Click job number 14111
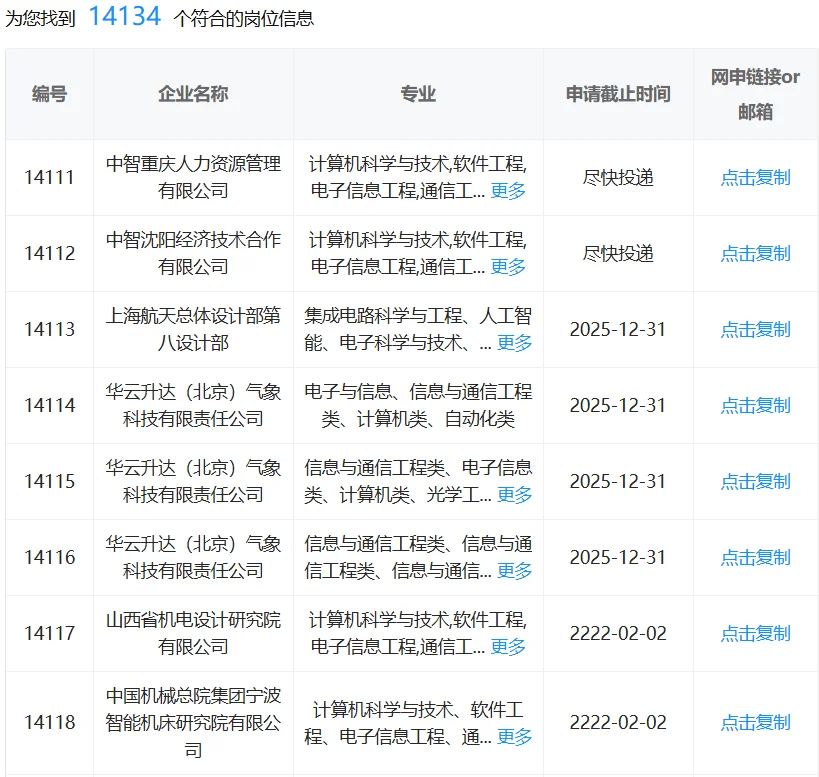Screen dimensions: 819x777 pyautogui.click(x=50, y=178)
